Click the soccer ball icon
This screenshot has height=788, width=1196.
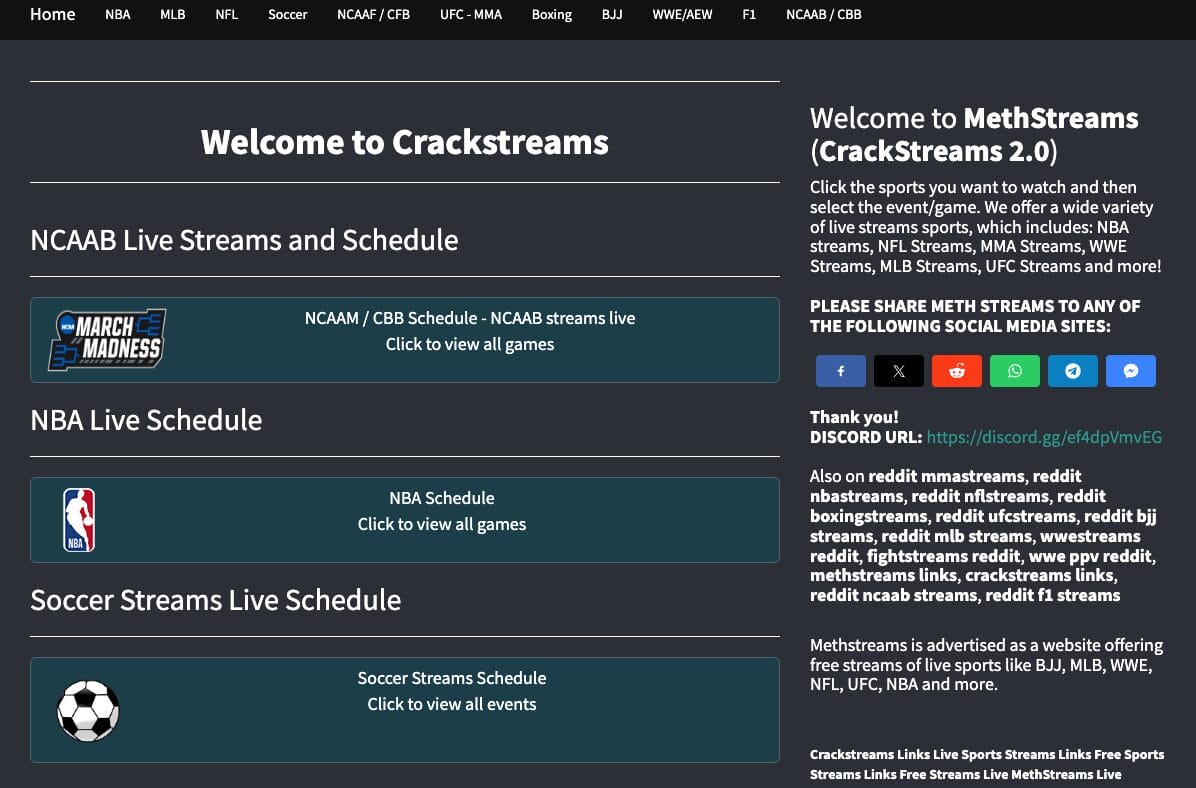tap(89, 710)
